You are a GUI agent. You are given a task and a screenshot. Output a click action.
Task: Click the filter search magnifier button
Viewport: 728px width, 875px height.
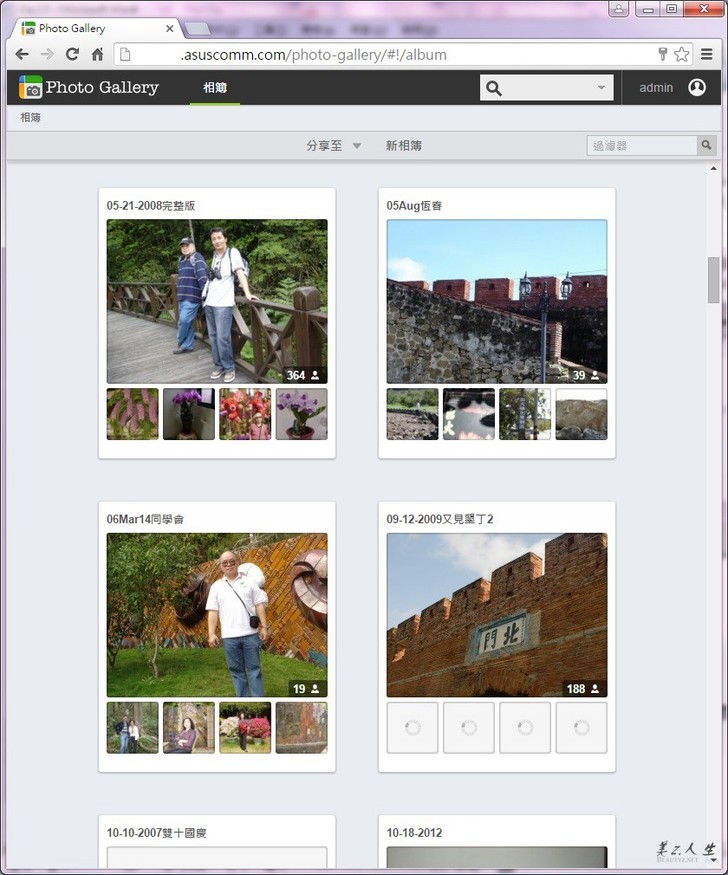click(706, 146)
